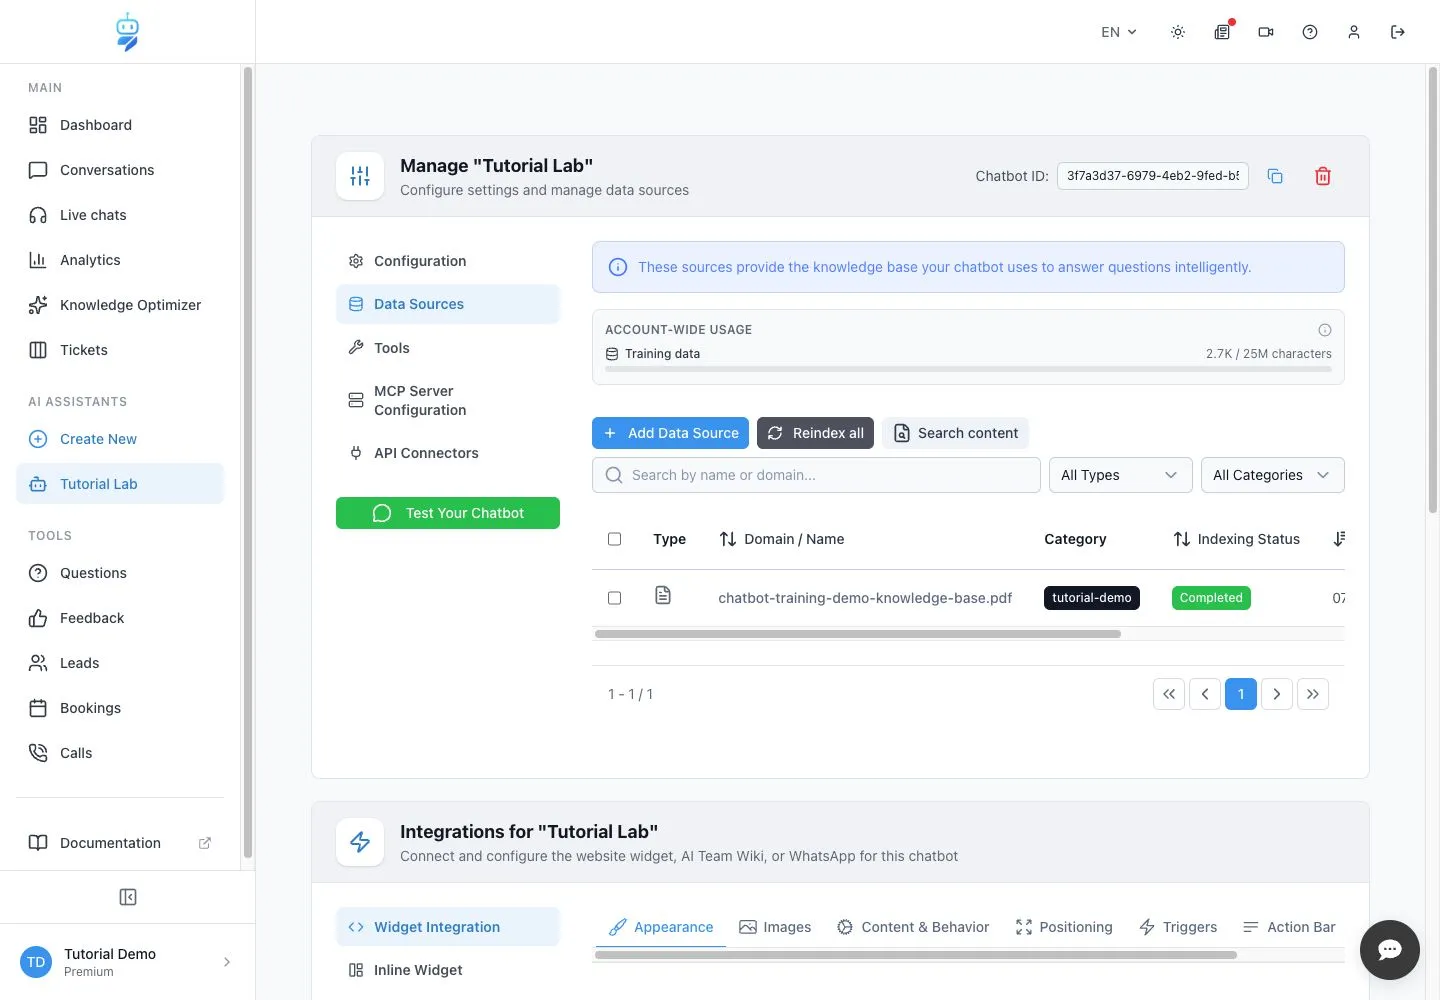The image size is (1440, 1000).
Task: Open the All Types filter dropdown
Action: 1121,475
